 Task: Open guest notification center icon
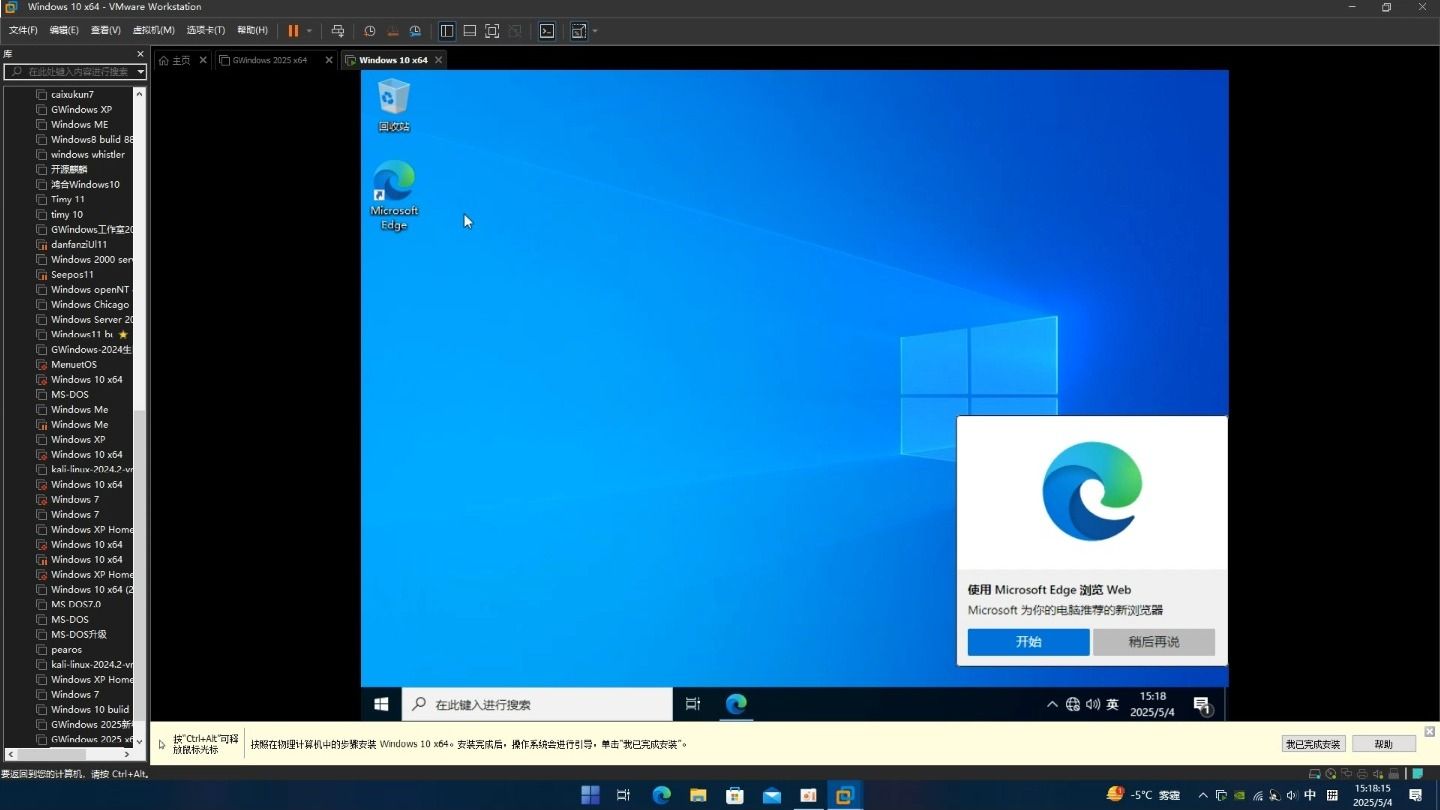(1203, 705)
